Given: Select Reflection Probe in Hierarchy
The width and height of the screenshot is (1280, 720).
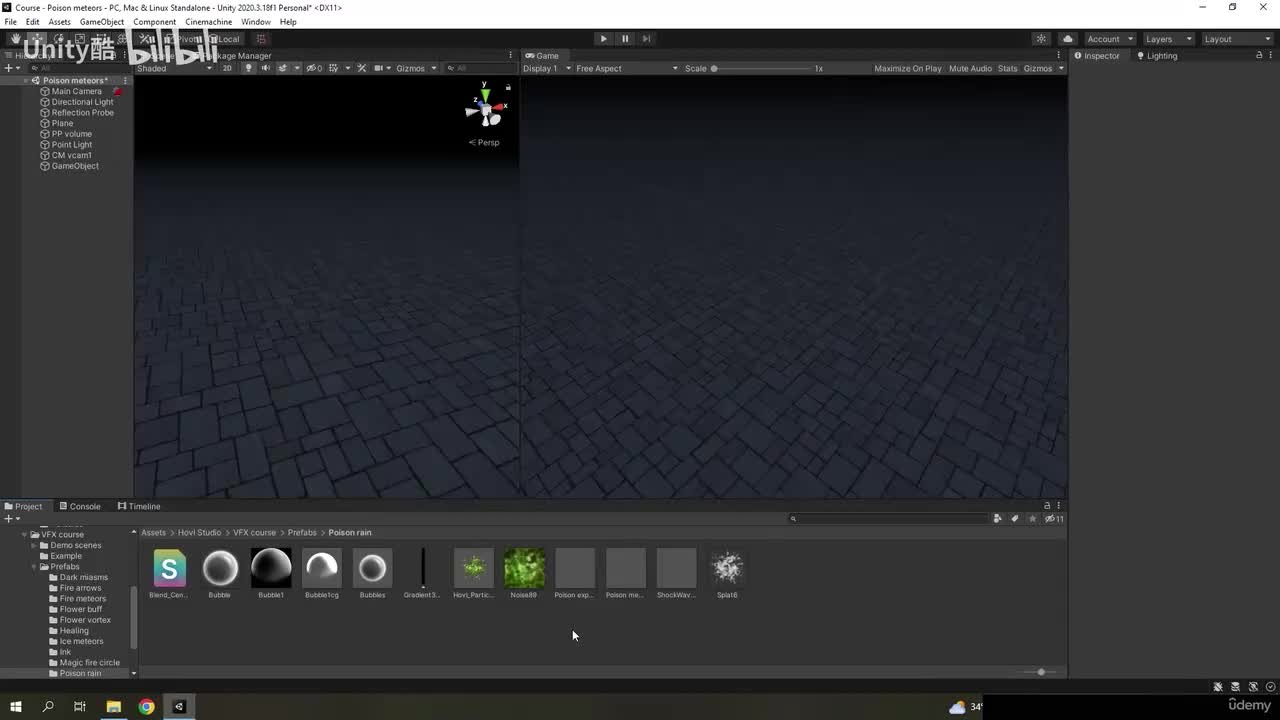Looking at the screenshot, I should [82, 113].
